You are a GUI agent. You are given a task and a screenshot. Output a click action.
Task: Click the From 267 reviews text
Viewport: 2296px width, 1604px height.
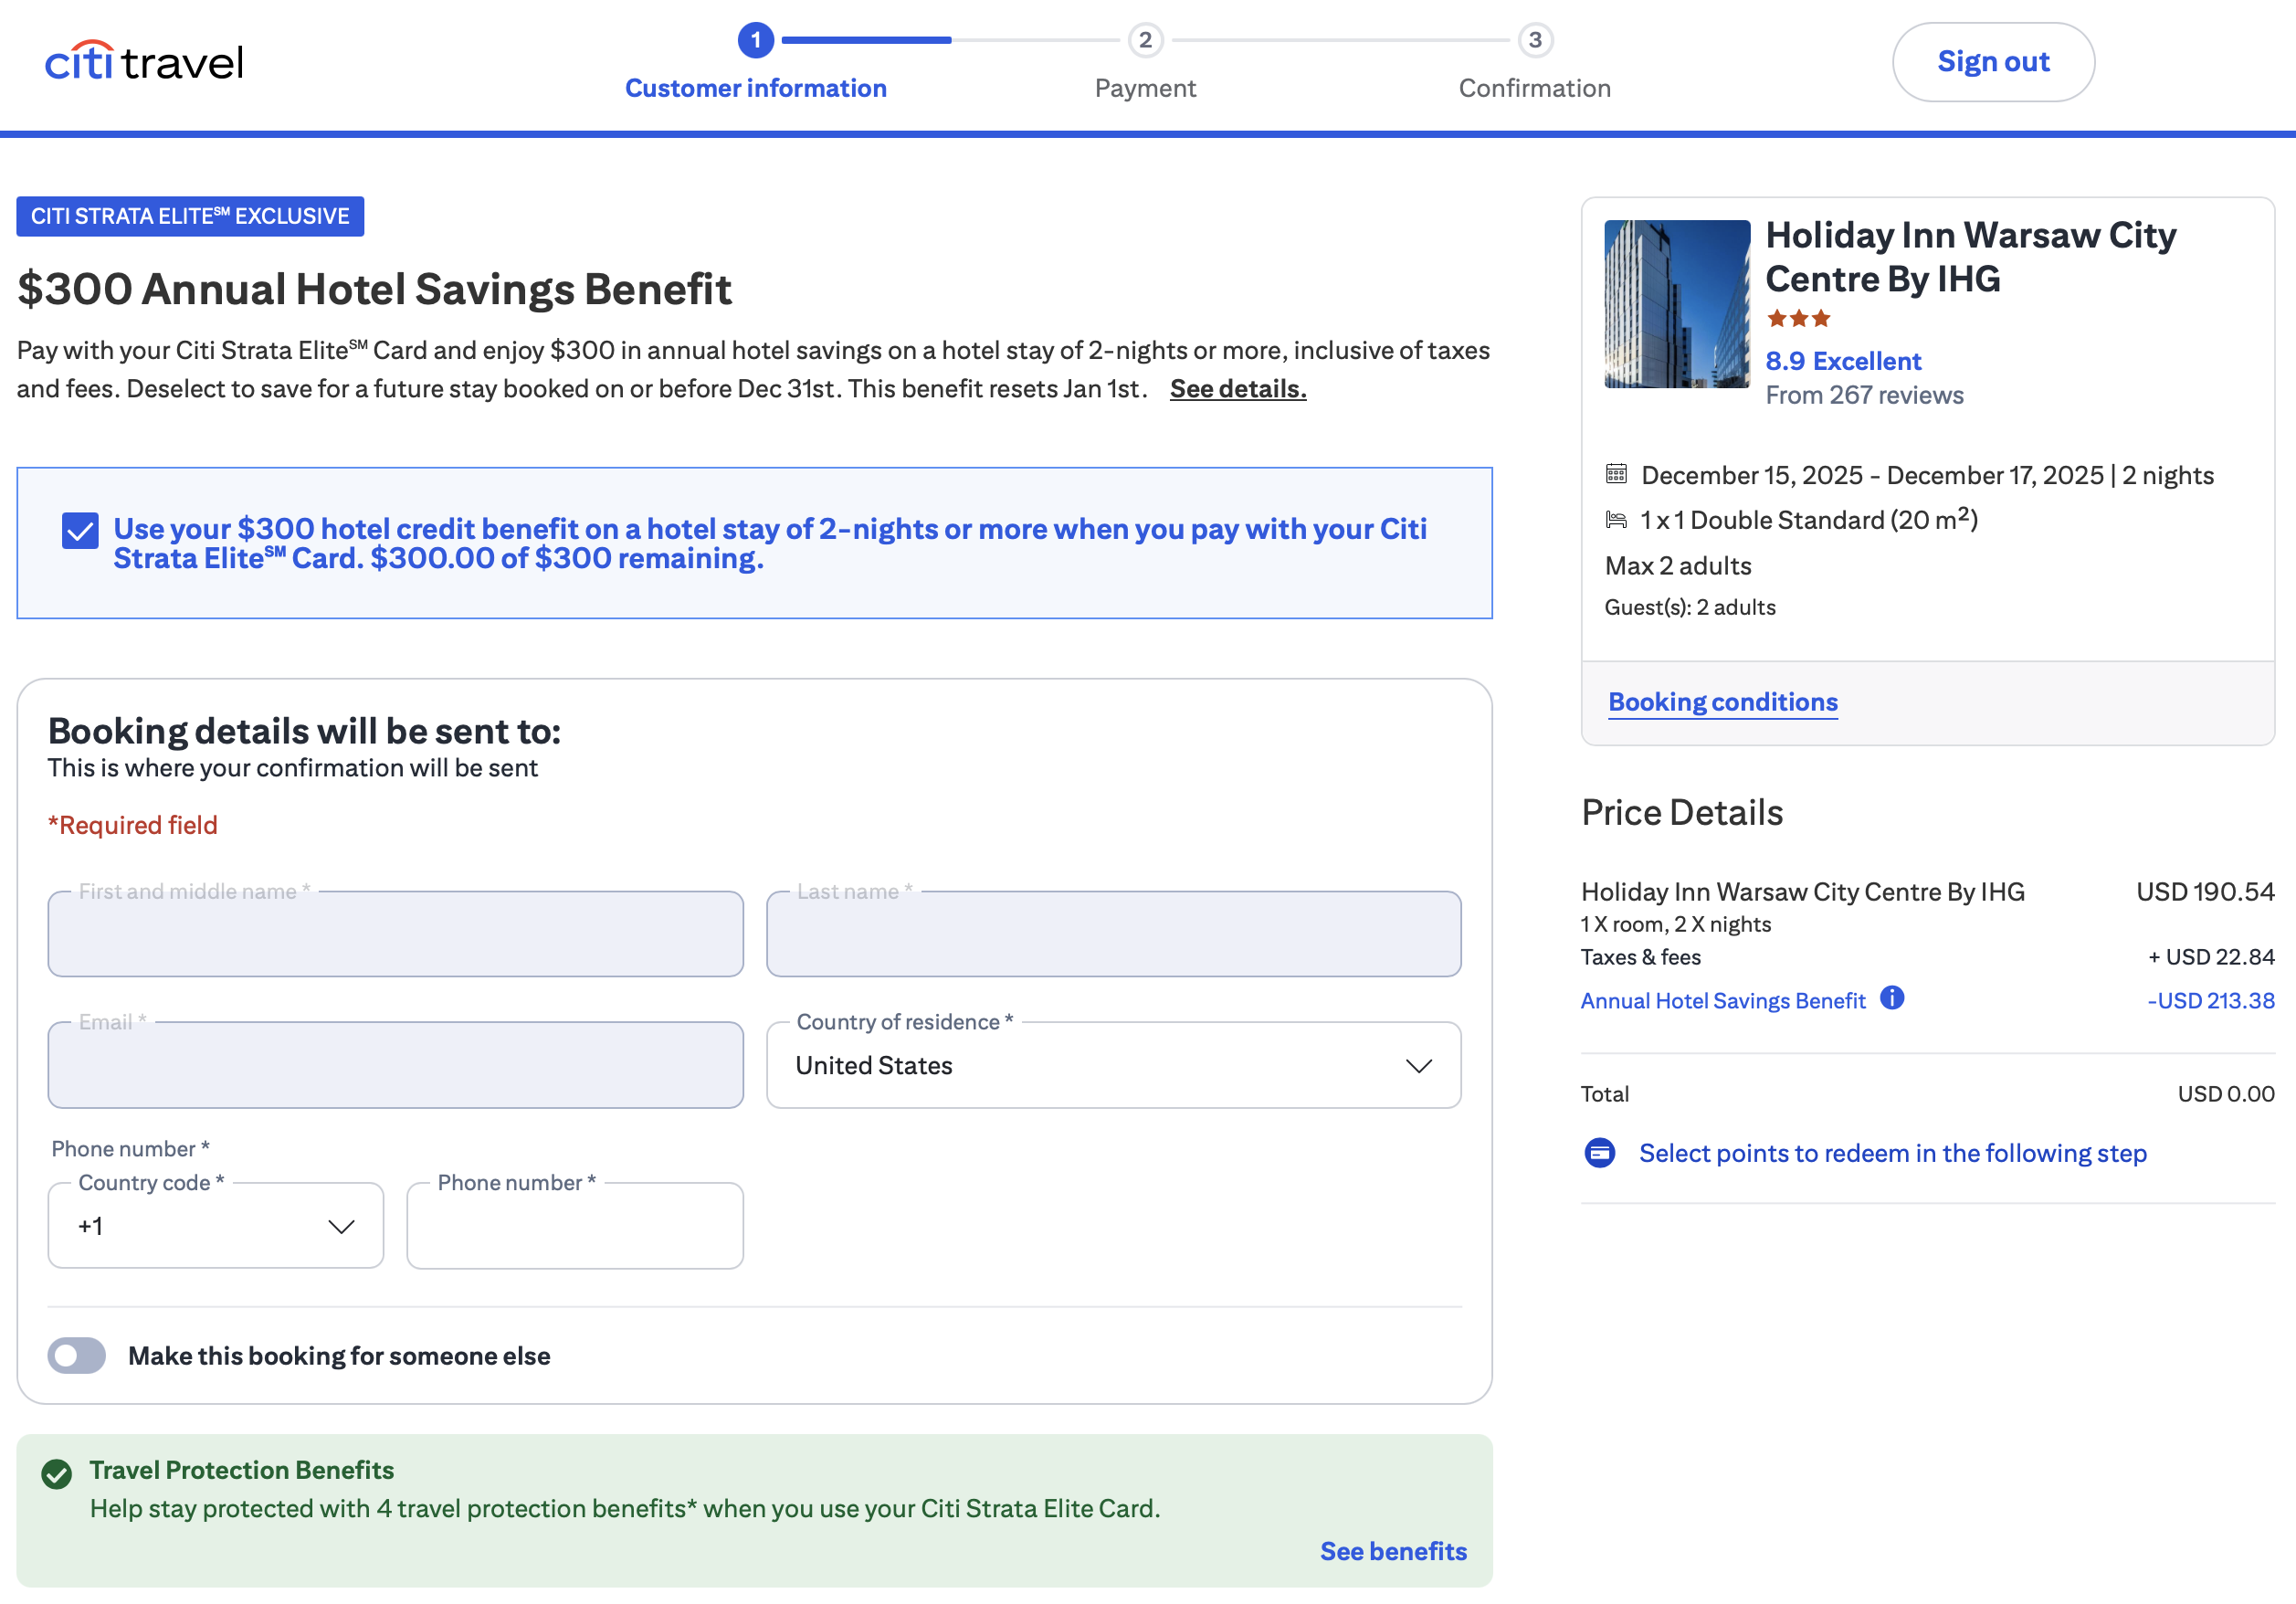[1864, 396]
